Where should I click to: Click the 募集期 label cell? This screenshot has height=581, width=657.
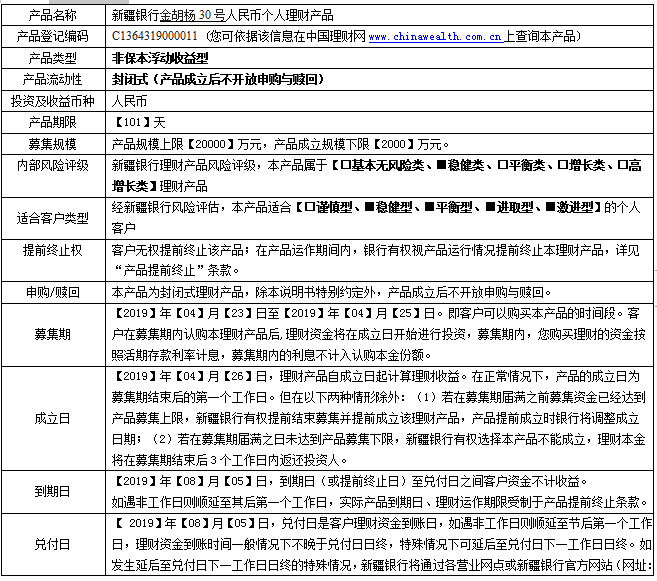pos(53,335)
